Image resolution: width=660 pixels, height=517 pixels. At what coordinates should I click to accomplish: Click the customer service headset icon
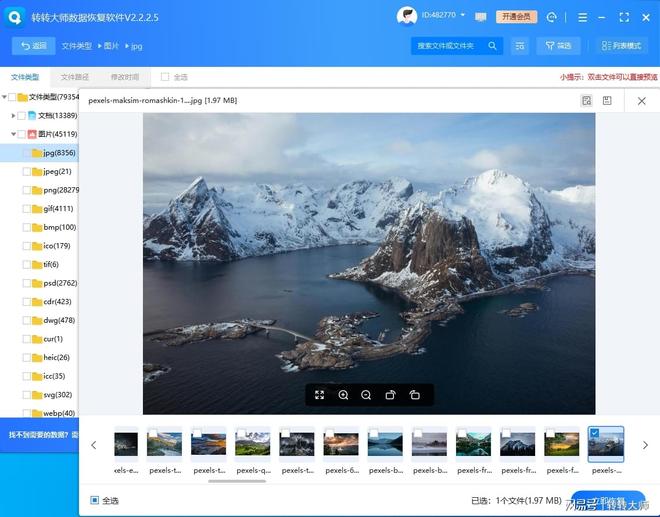click(x=551, y=17)
